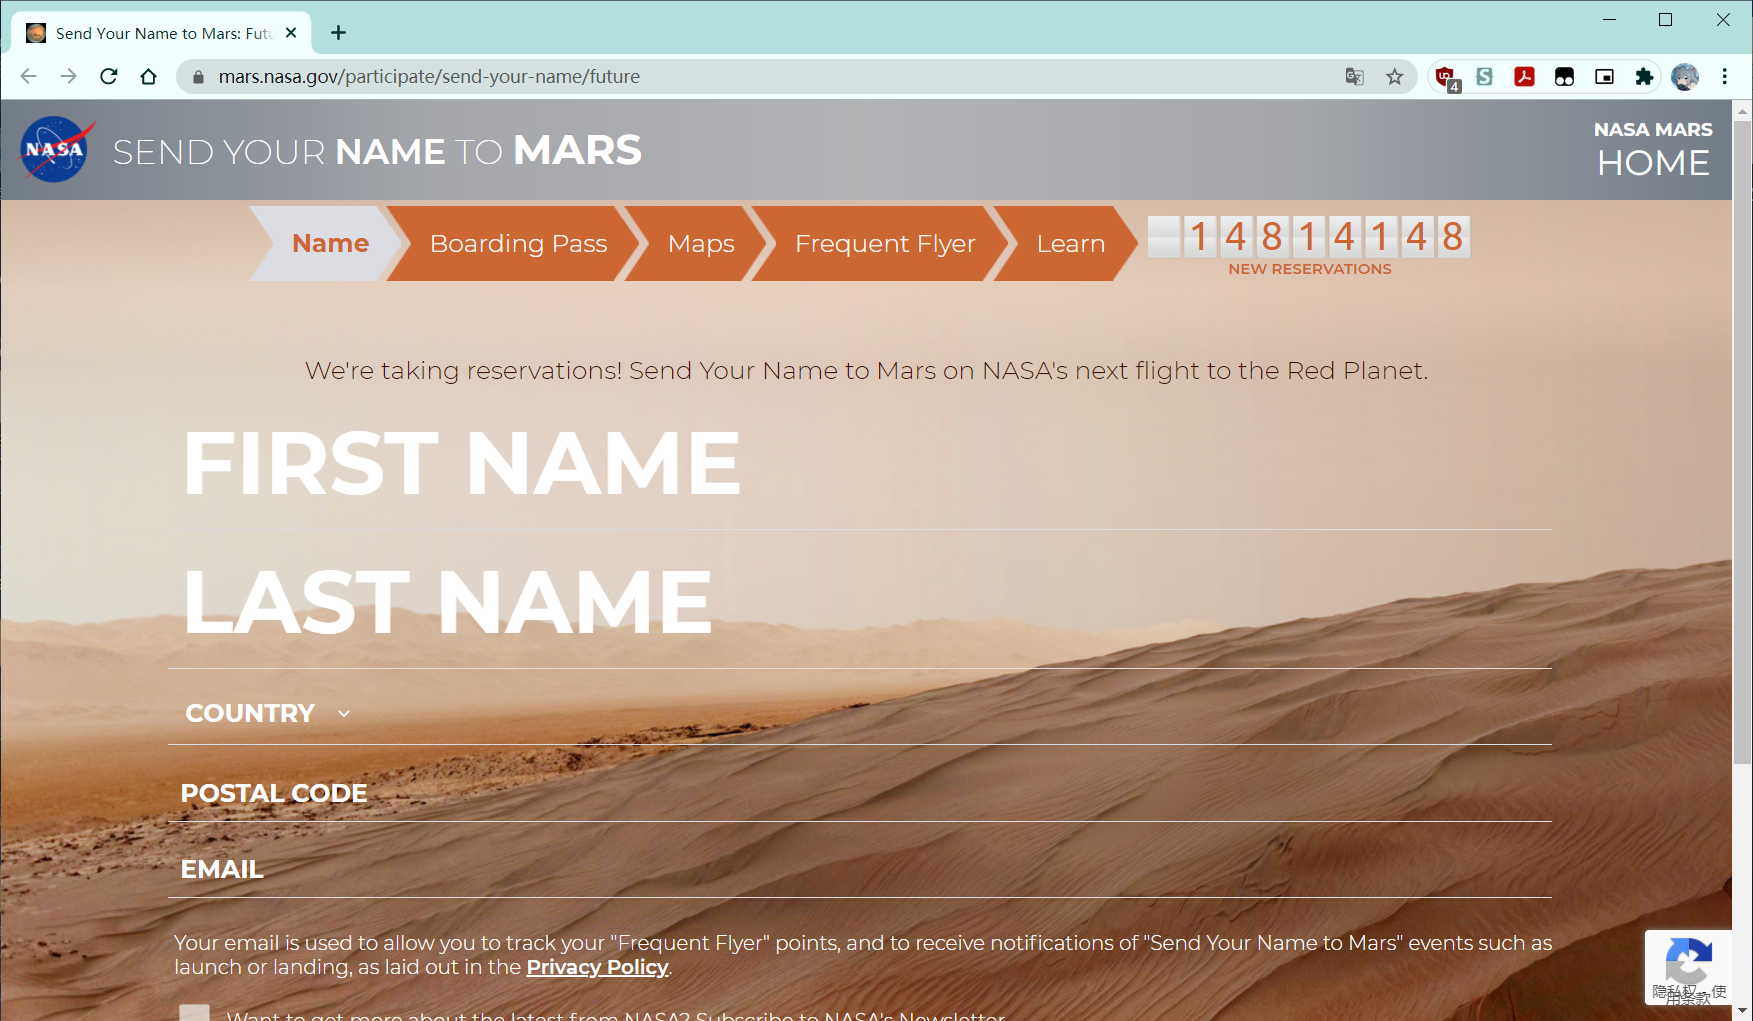1753x1021 pixels.
Task: Select the Name step tab
Action: [325, 243]
